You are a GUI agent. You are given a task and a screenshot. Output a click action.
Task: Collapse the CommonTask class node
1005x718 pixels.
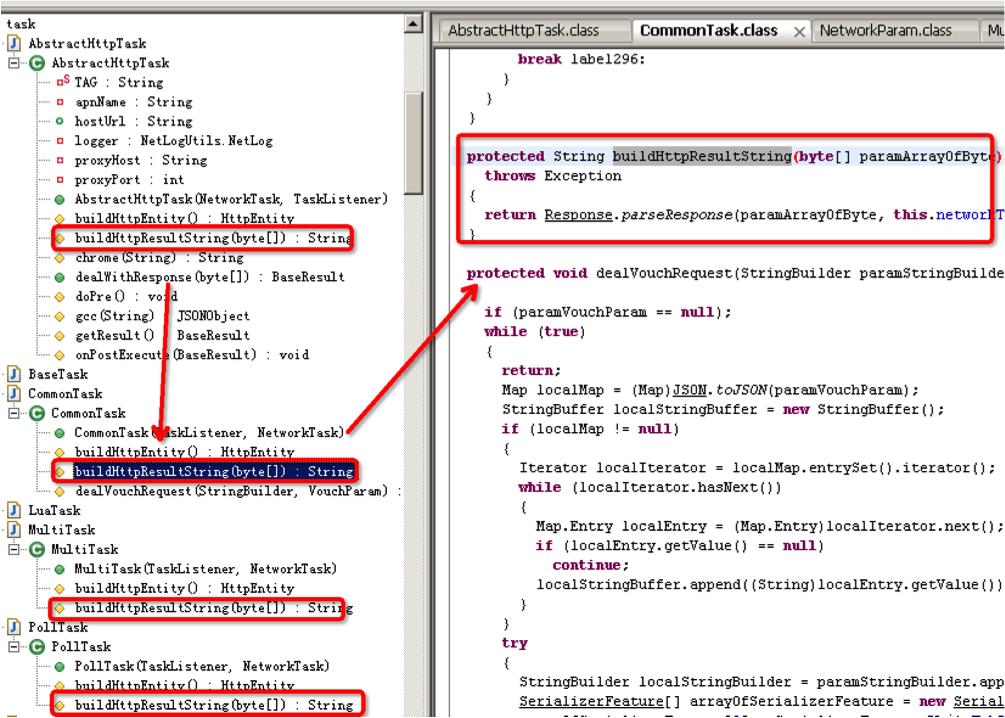point(14,413)
